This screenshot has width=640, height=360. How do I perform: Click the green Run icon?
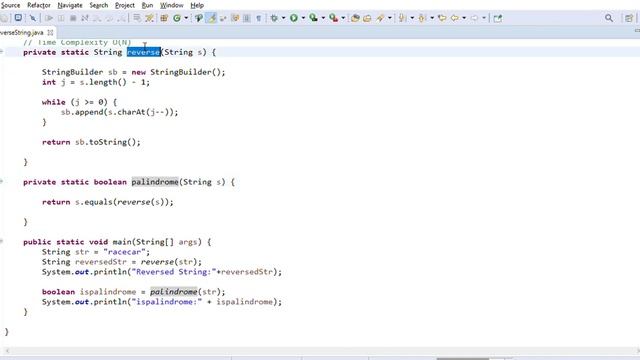point(293,18)
